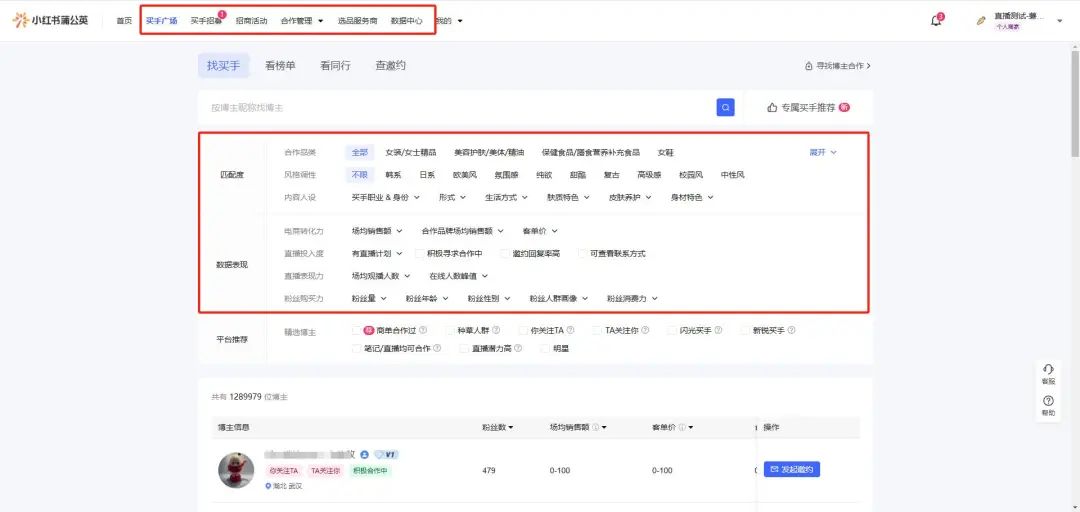Click thumbs-up icon of 专属买手推荐

click(772, 107)
